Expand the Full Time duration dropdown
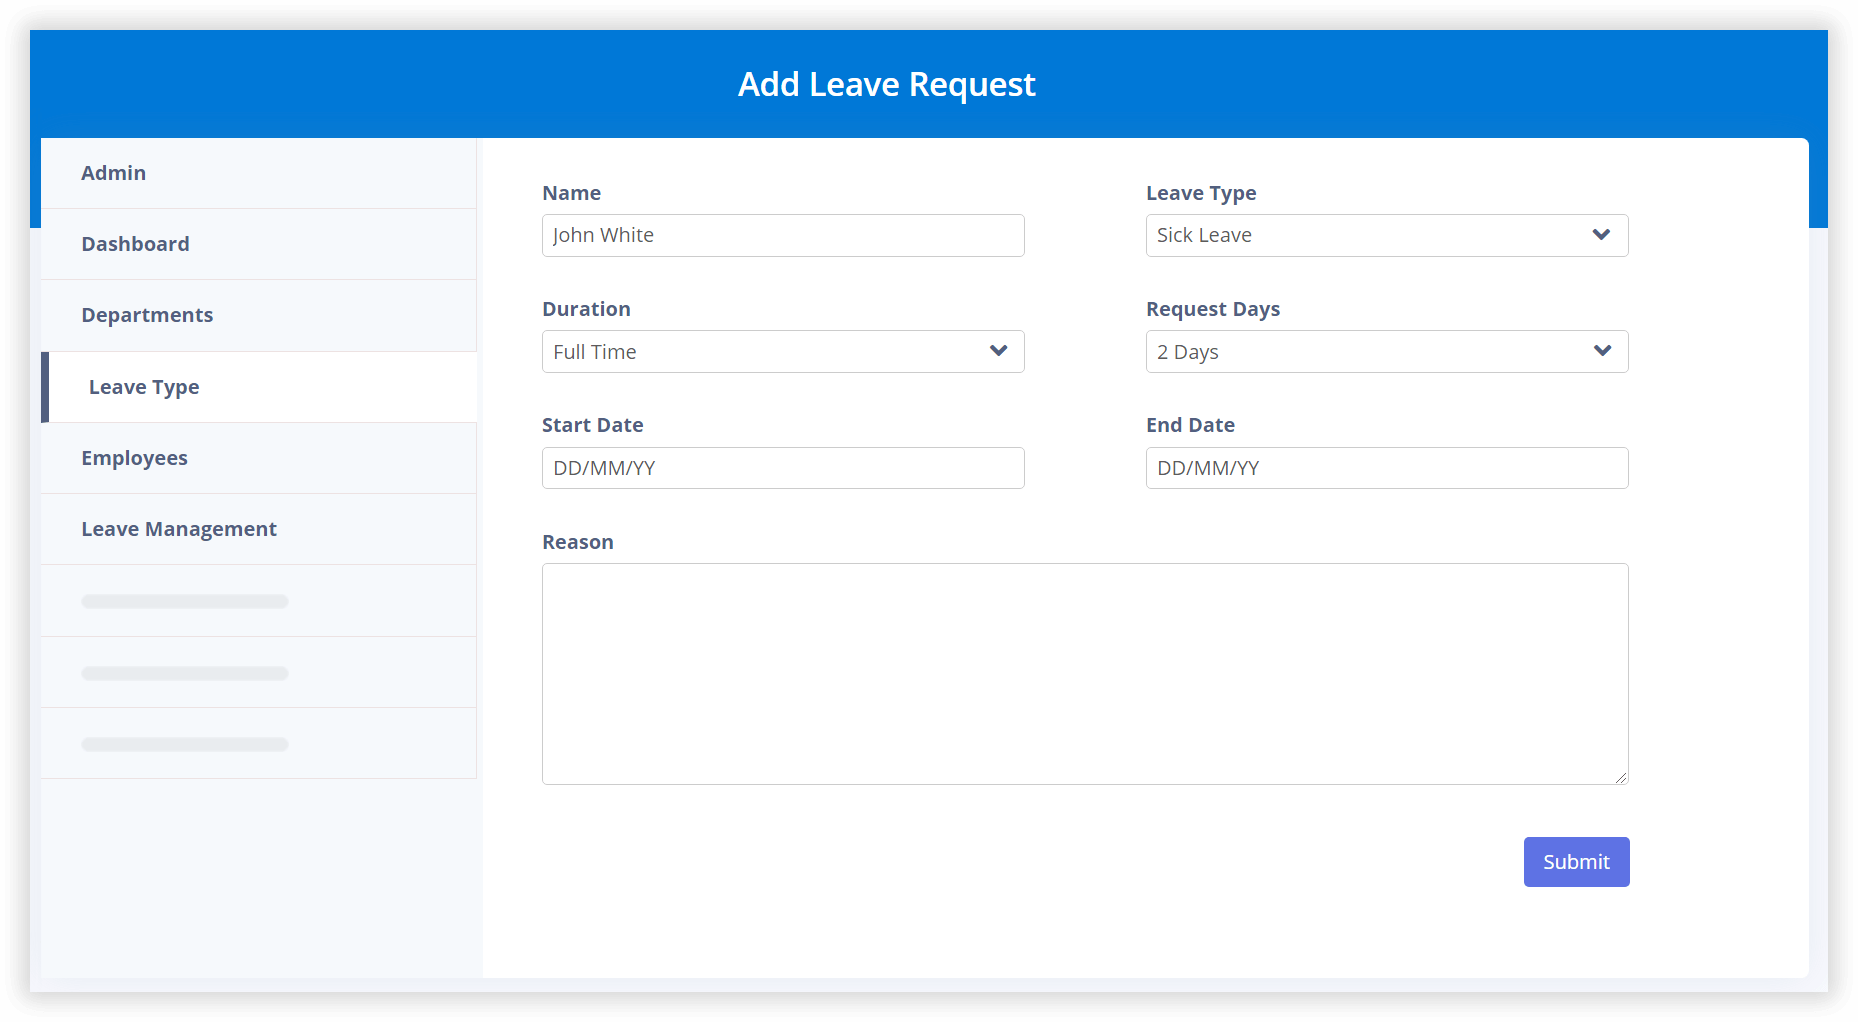Image resolution: width=1858 pixels, height=1022 pixels. click(783, 352)
